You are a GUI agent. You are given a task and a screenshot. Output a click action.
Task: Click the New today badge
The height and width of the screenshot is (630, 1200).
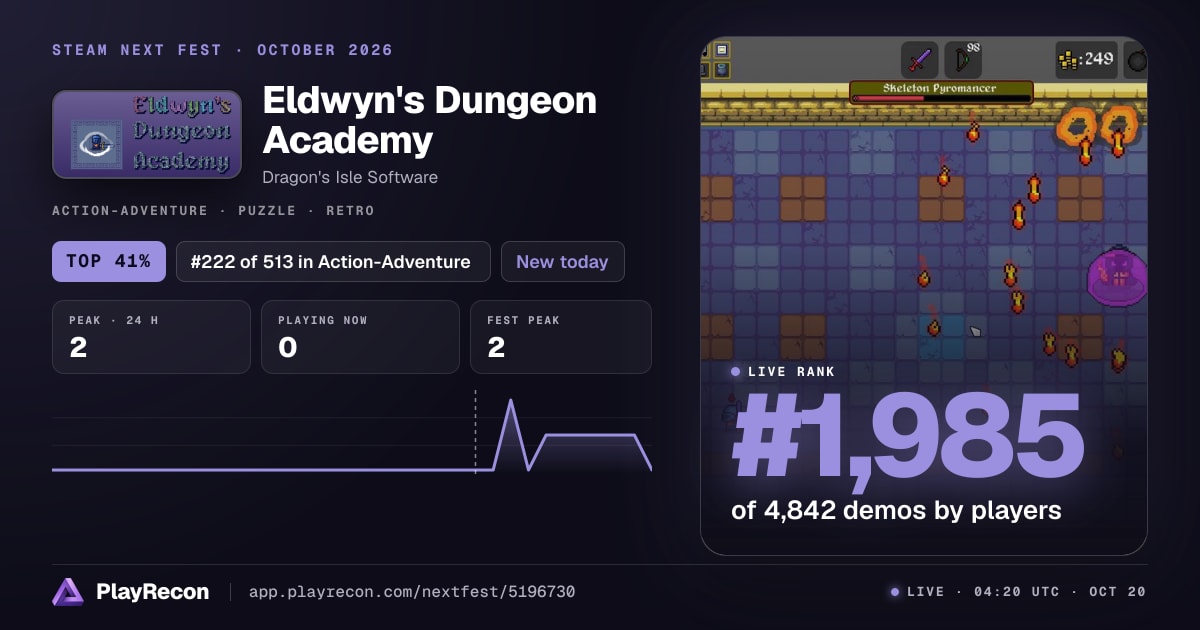point(562,262)
